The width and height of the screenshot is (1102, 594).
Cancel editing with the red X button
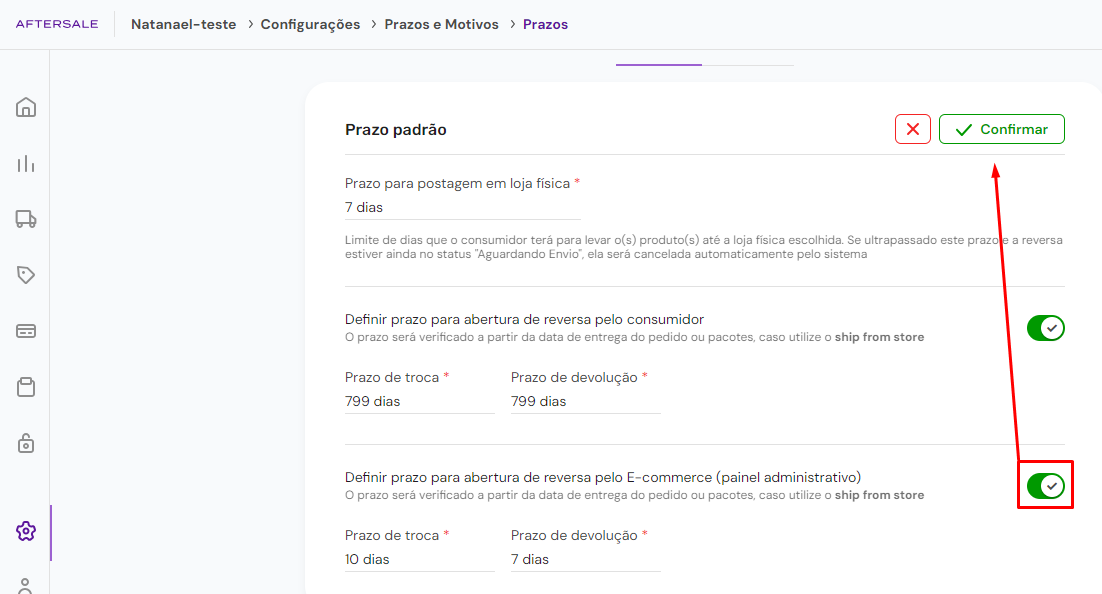coord(913,129)
